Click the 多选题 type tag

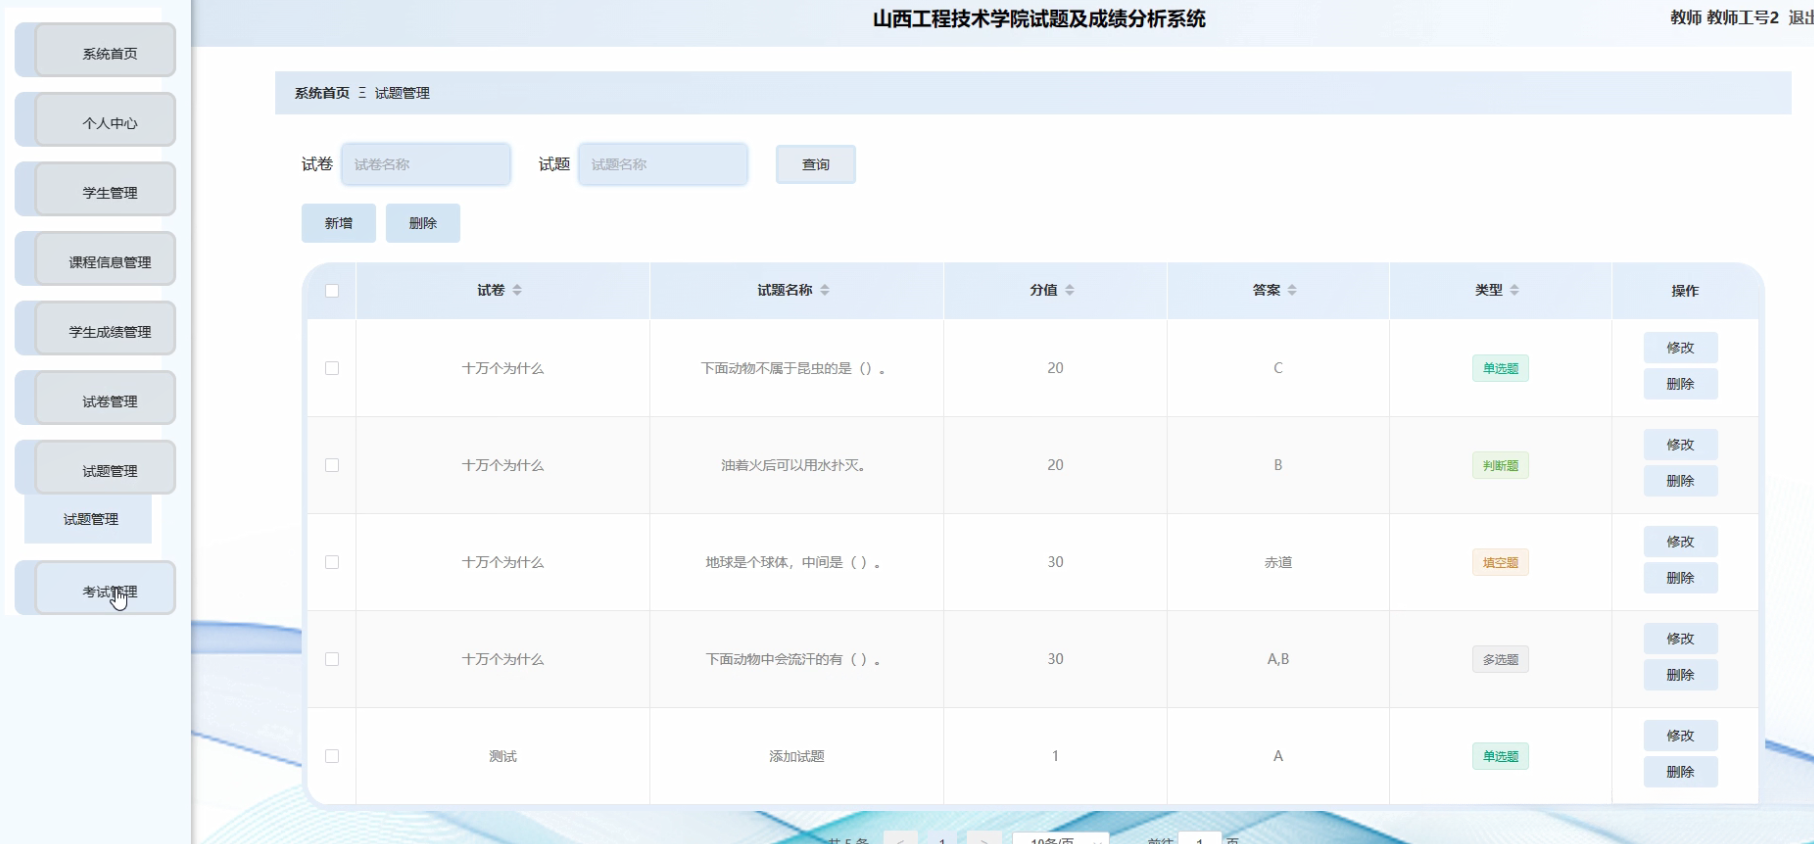1500,659
